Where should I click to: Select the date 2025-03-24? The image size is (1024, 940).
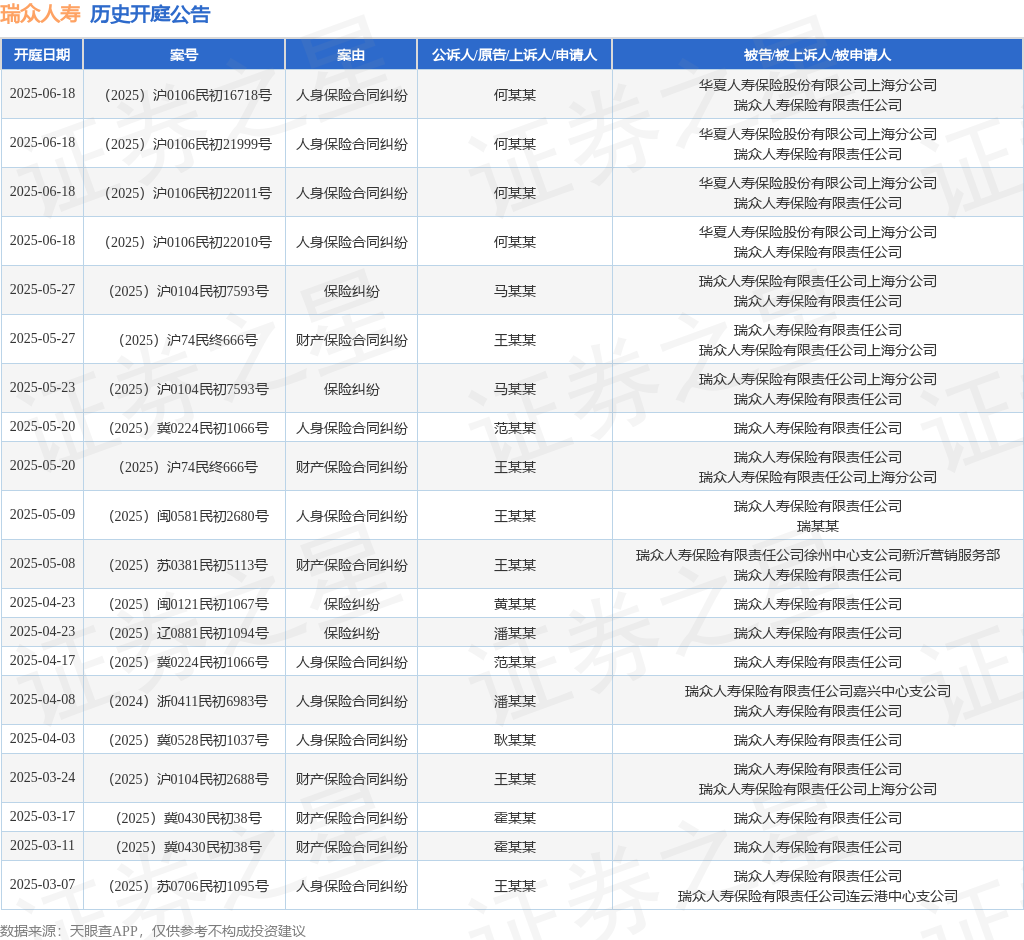click(x=42, y=777)
